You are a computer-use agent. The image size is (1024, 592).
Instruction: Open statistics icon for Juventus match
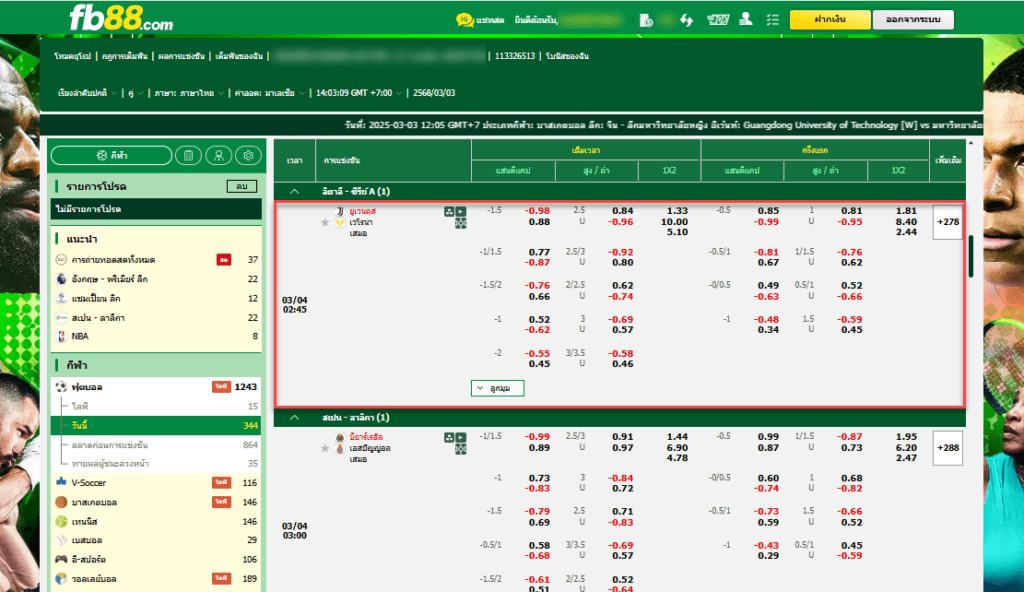[x=449, y=212]
